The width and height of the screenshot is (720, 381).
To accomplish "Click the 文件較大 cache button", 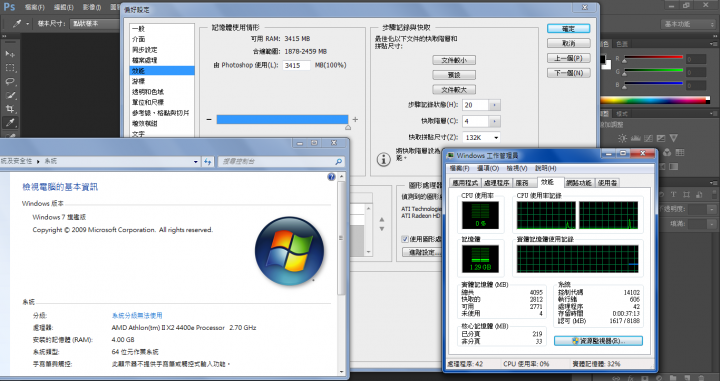I will coord(454,90).
